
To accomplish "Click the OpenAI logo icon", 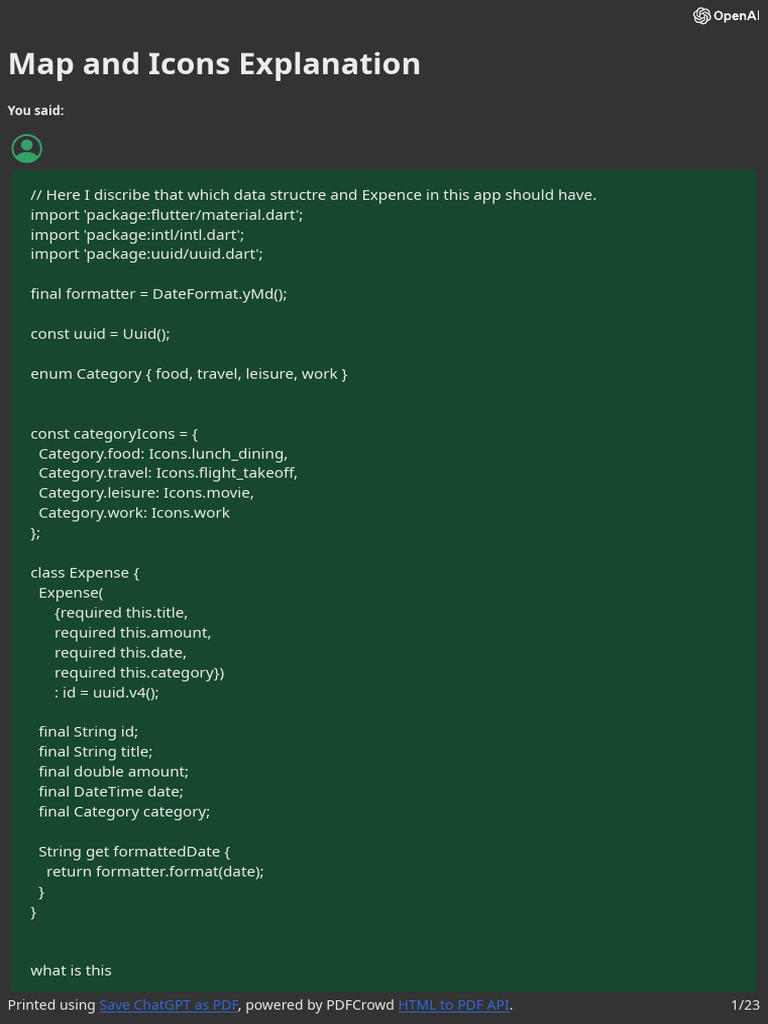I will click(x=701, y=15).
